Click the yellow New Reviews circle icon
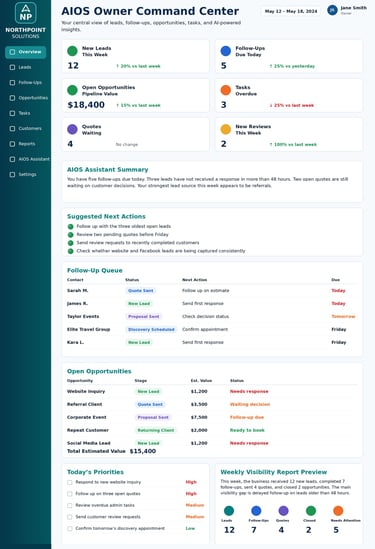Image resolution: width=375 pixels, height=549 pixels. coord(225,130)
